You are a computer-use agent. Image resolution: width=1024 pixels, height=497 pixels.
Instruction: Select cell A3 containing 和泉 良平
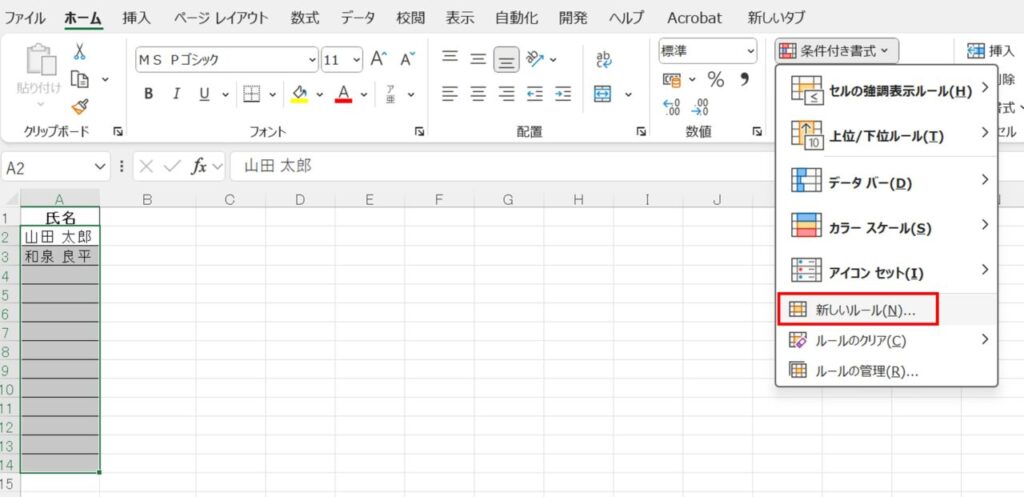pyautogui.click(x=60, y=256)
